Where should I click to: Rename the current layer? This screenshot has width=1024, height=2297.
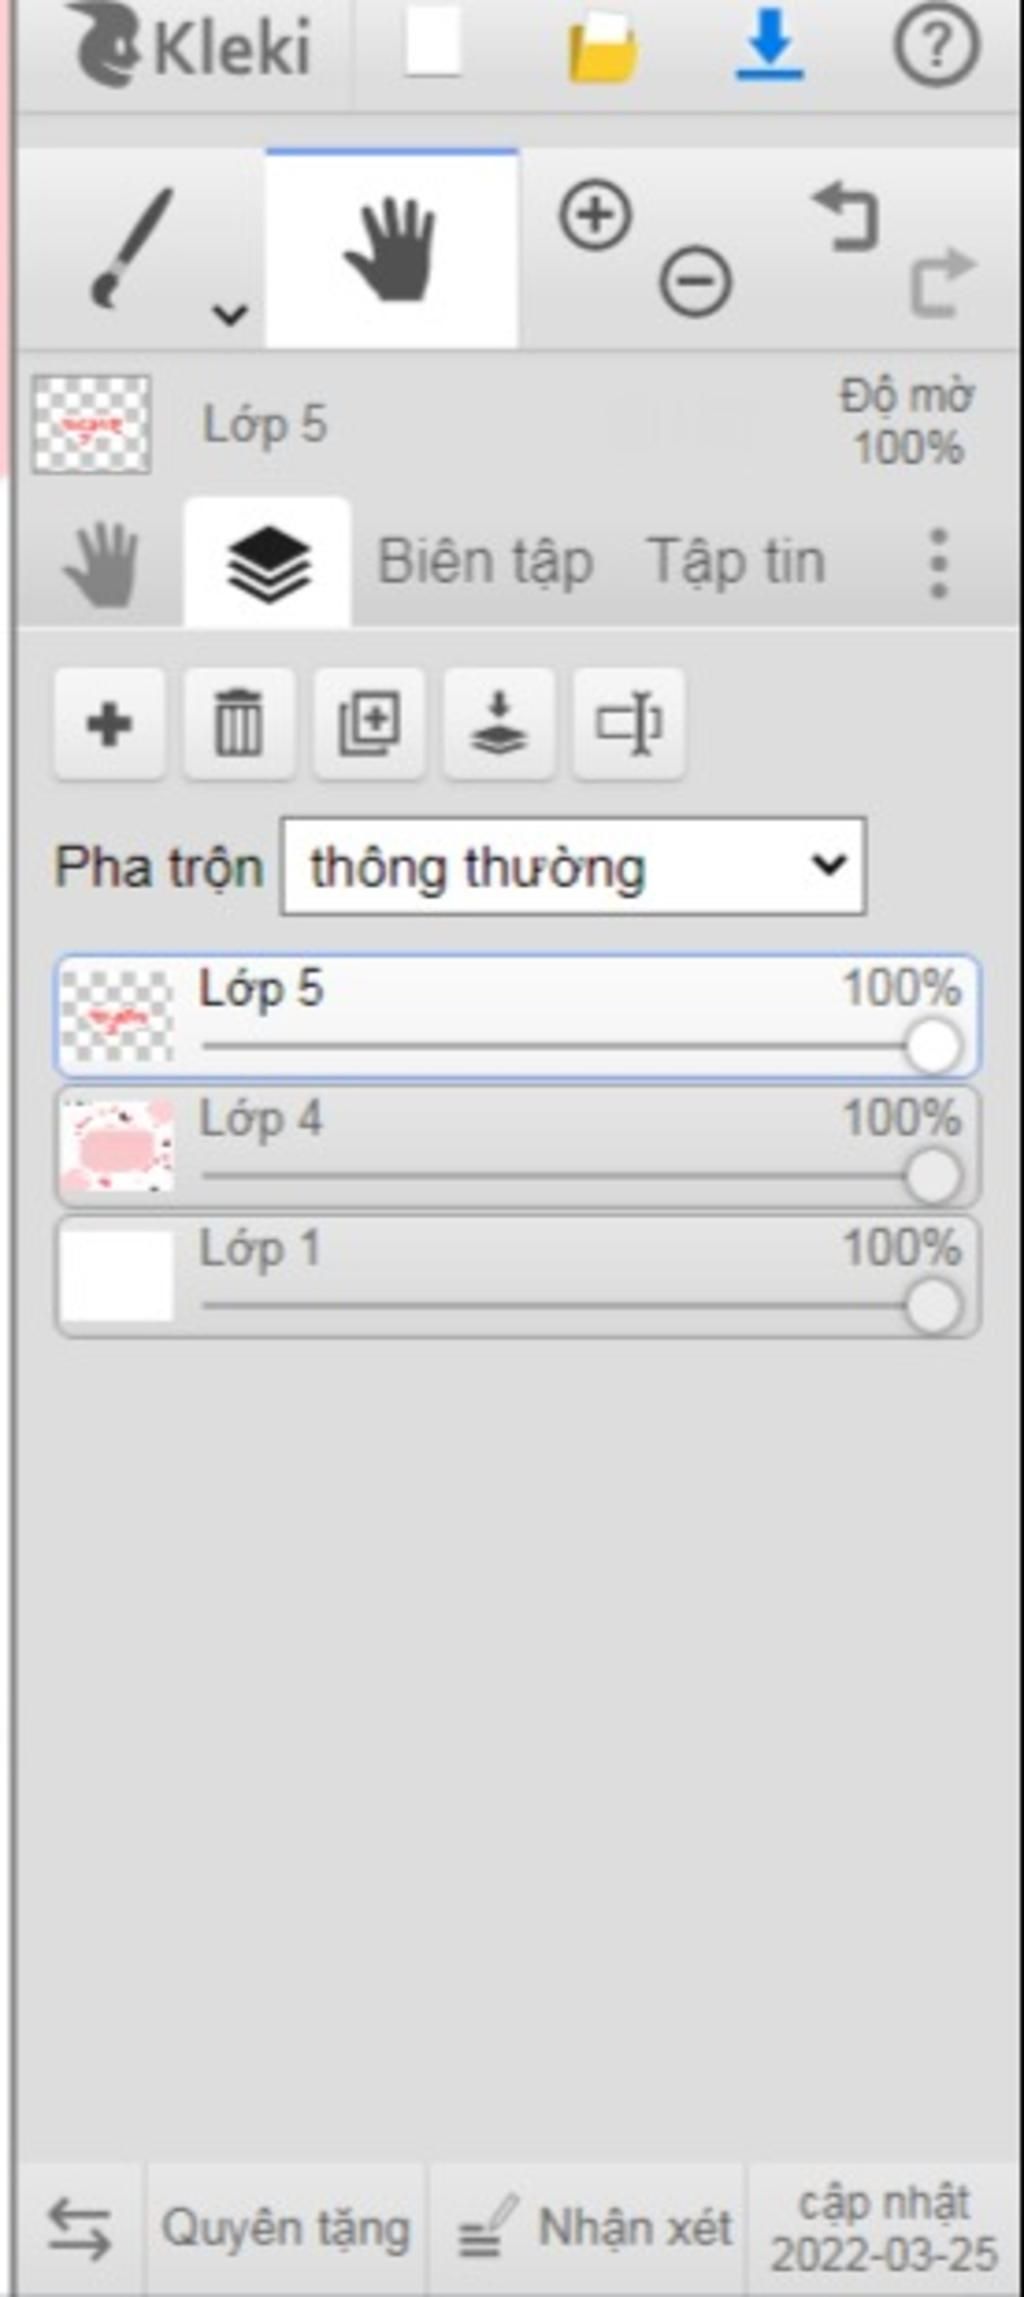(629, 724)
